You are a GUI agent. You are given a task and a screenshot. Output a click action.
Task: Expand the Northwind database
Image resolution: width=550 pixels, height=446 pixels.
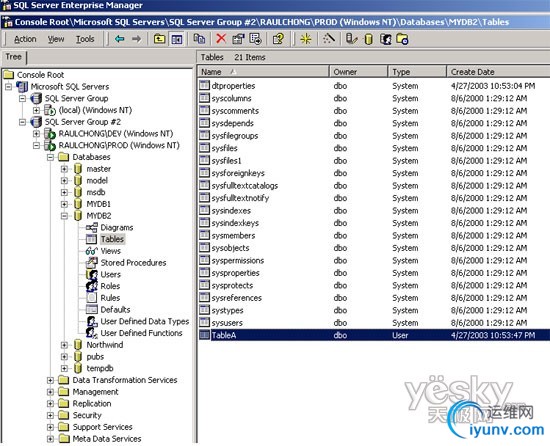64,345
